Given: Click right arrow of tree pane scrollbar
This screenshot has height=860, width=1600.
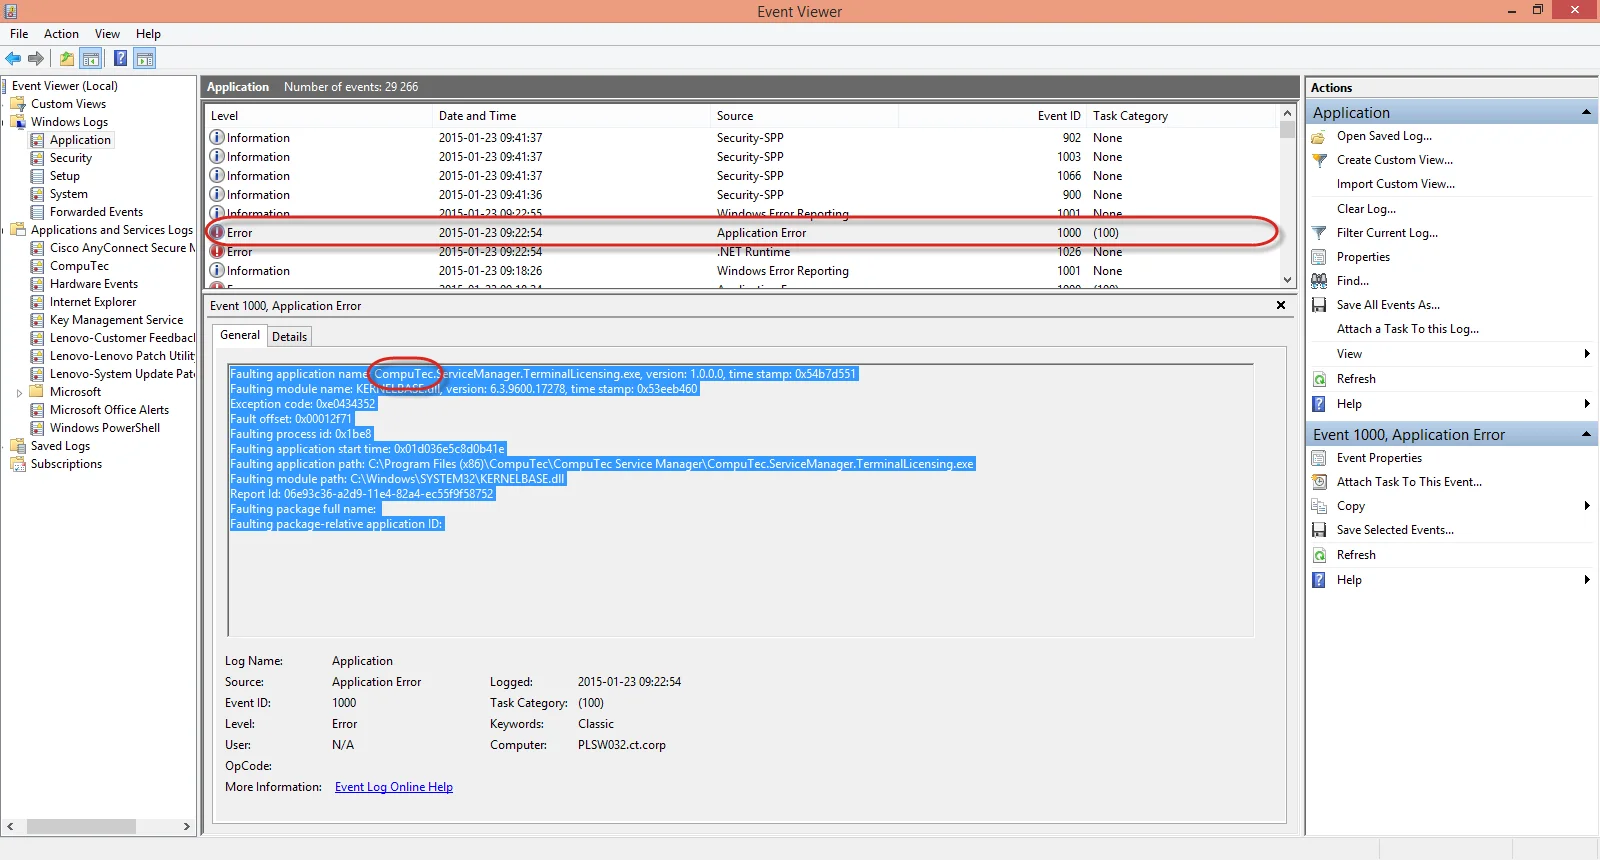Looking at the screenshot, I should (x=186, y=827).
